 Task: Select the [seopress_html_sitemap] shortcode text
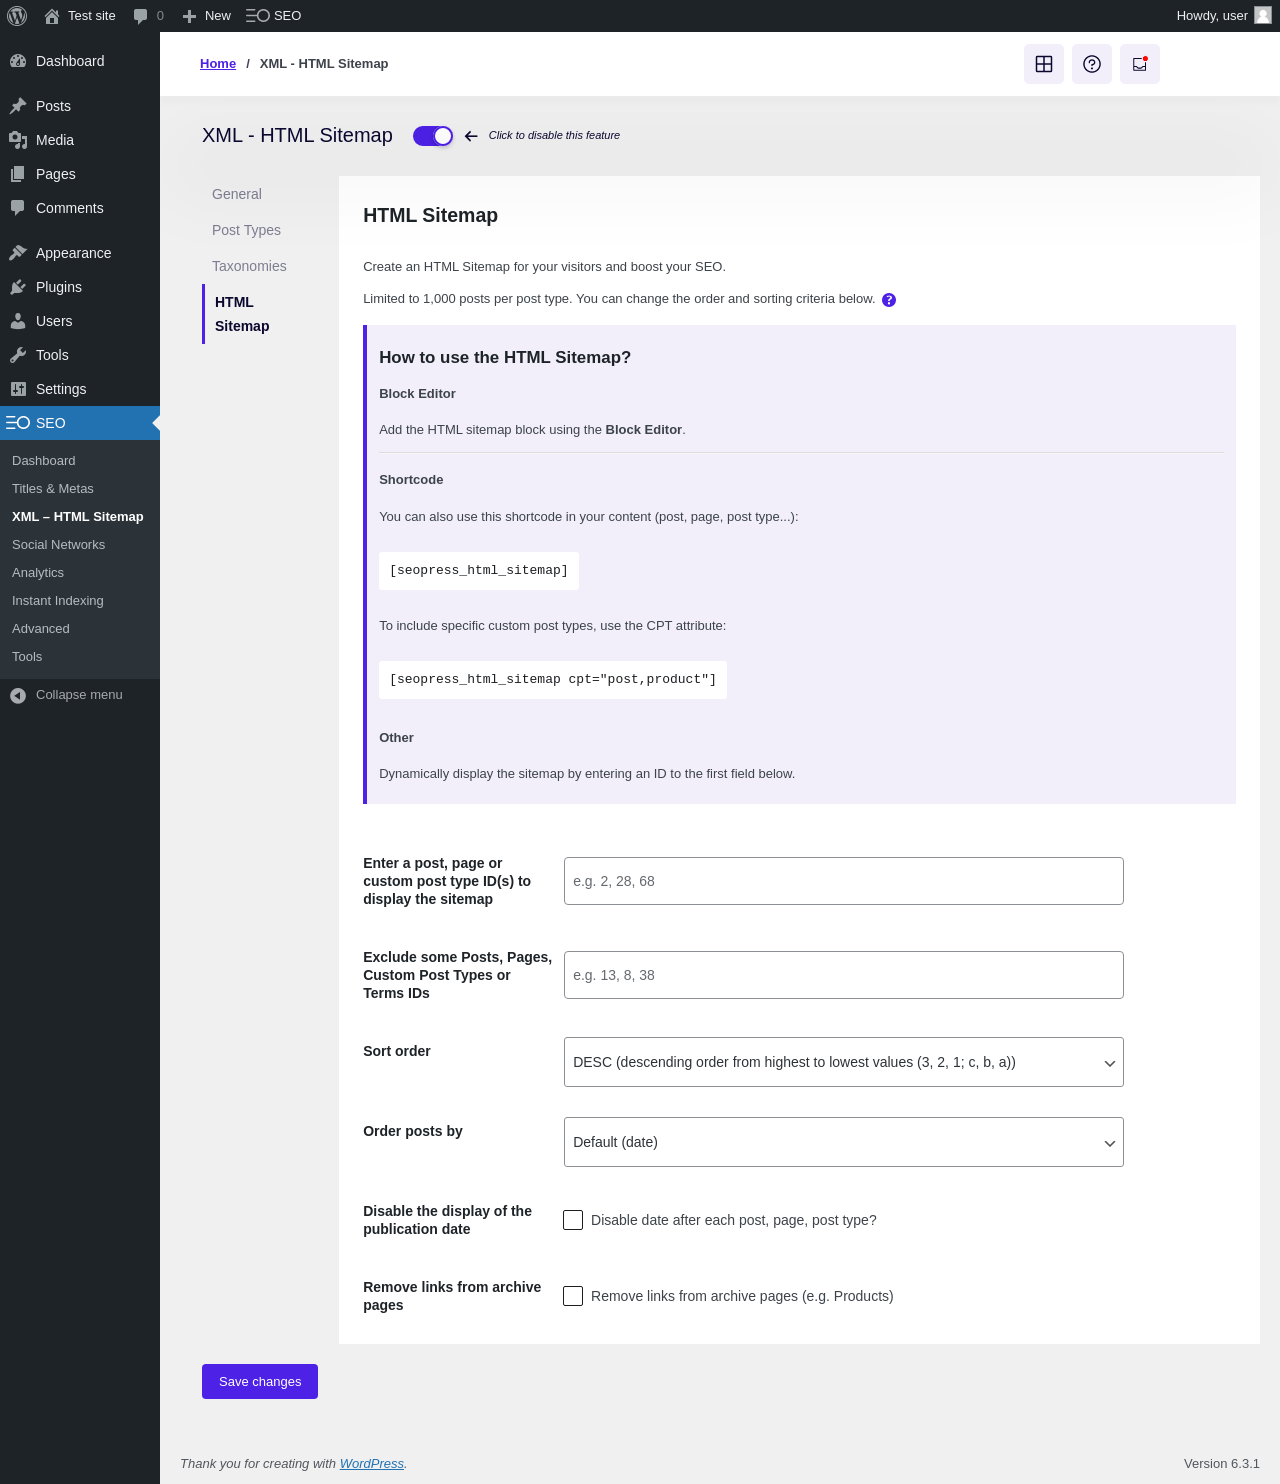tap(479, 571)
